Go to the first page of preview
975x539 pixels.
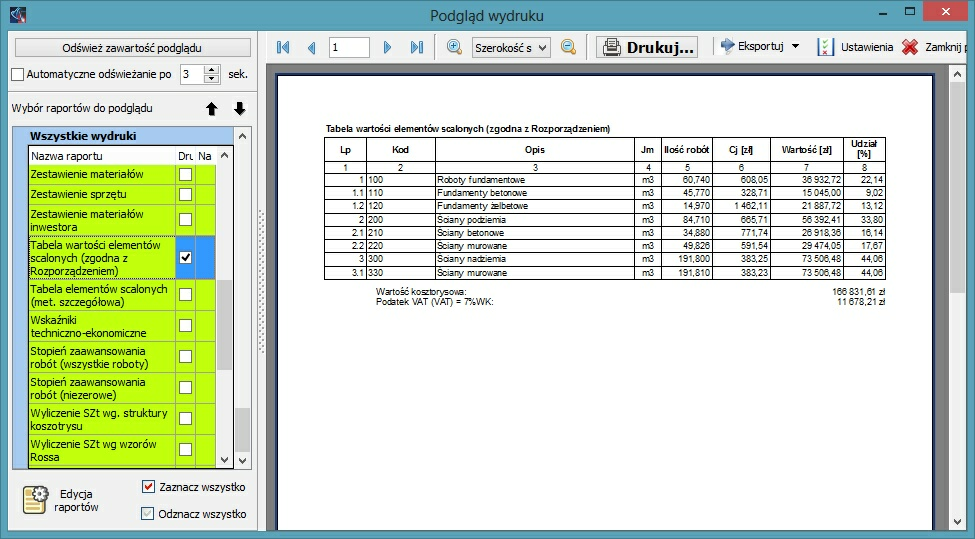(283, 47)
